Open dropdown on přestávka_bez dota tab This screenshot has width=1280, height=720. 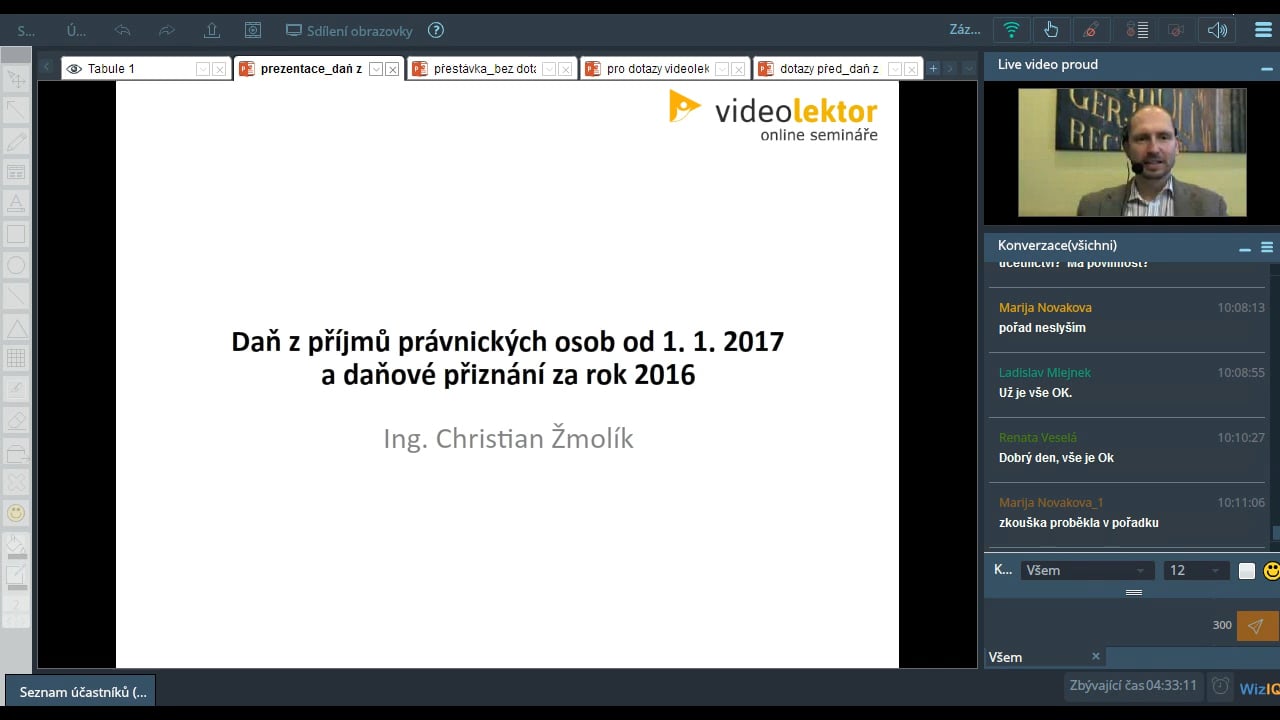click(550, 69)
